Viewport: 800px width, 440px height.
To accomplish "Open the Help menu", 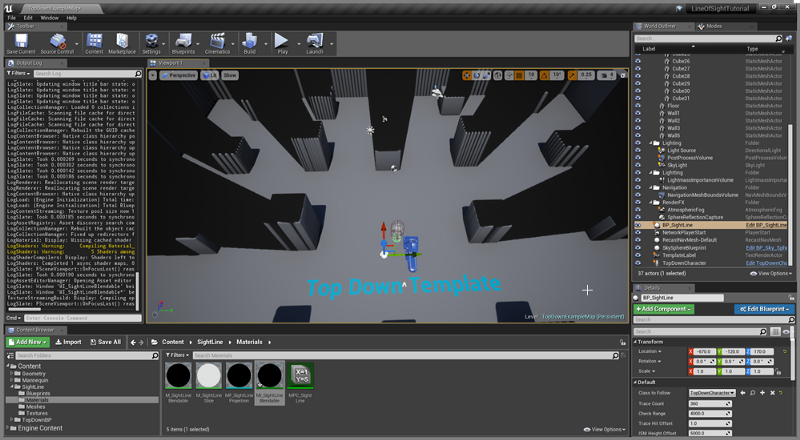I will 71,18.
